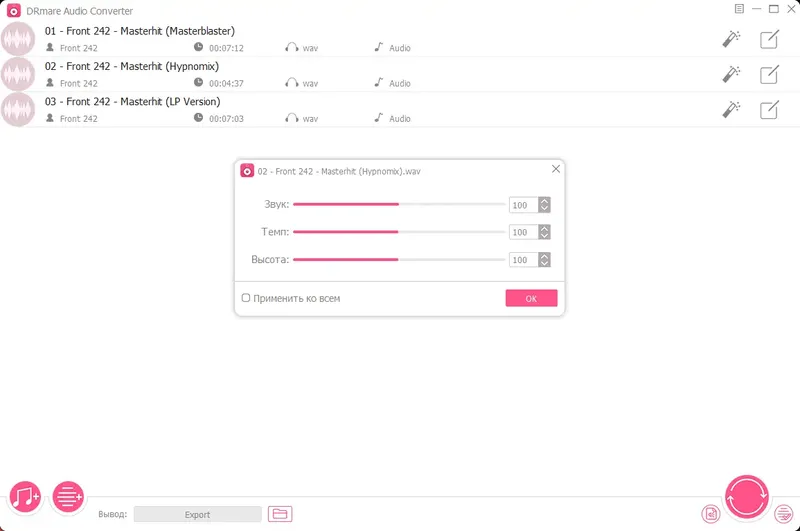This screenshot has height=531, width=800.
Task: Start conversion with the round convert button
Action: [x=746, y=495]
